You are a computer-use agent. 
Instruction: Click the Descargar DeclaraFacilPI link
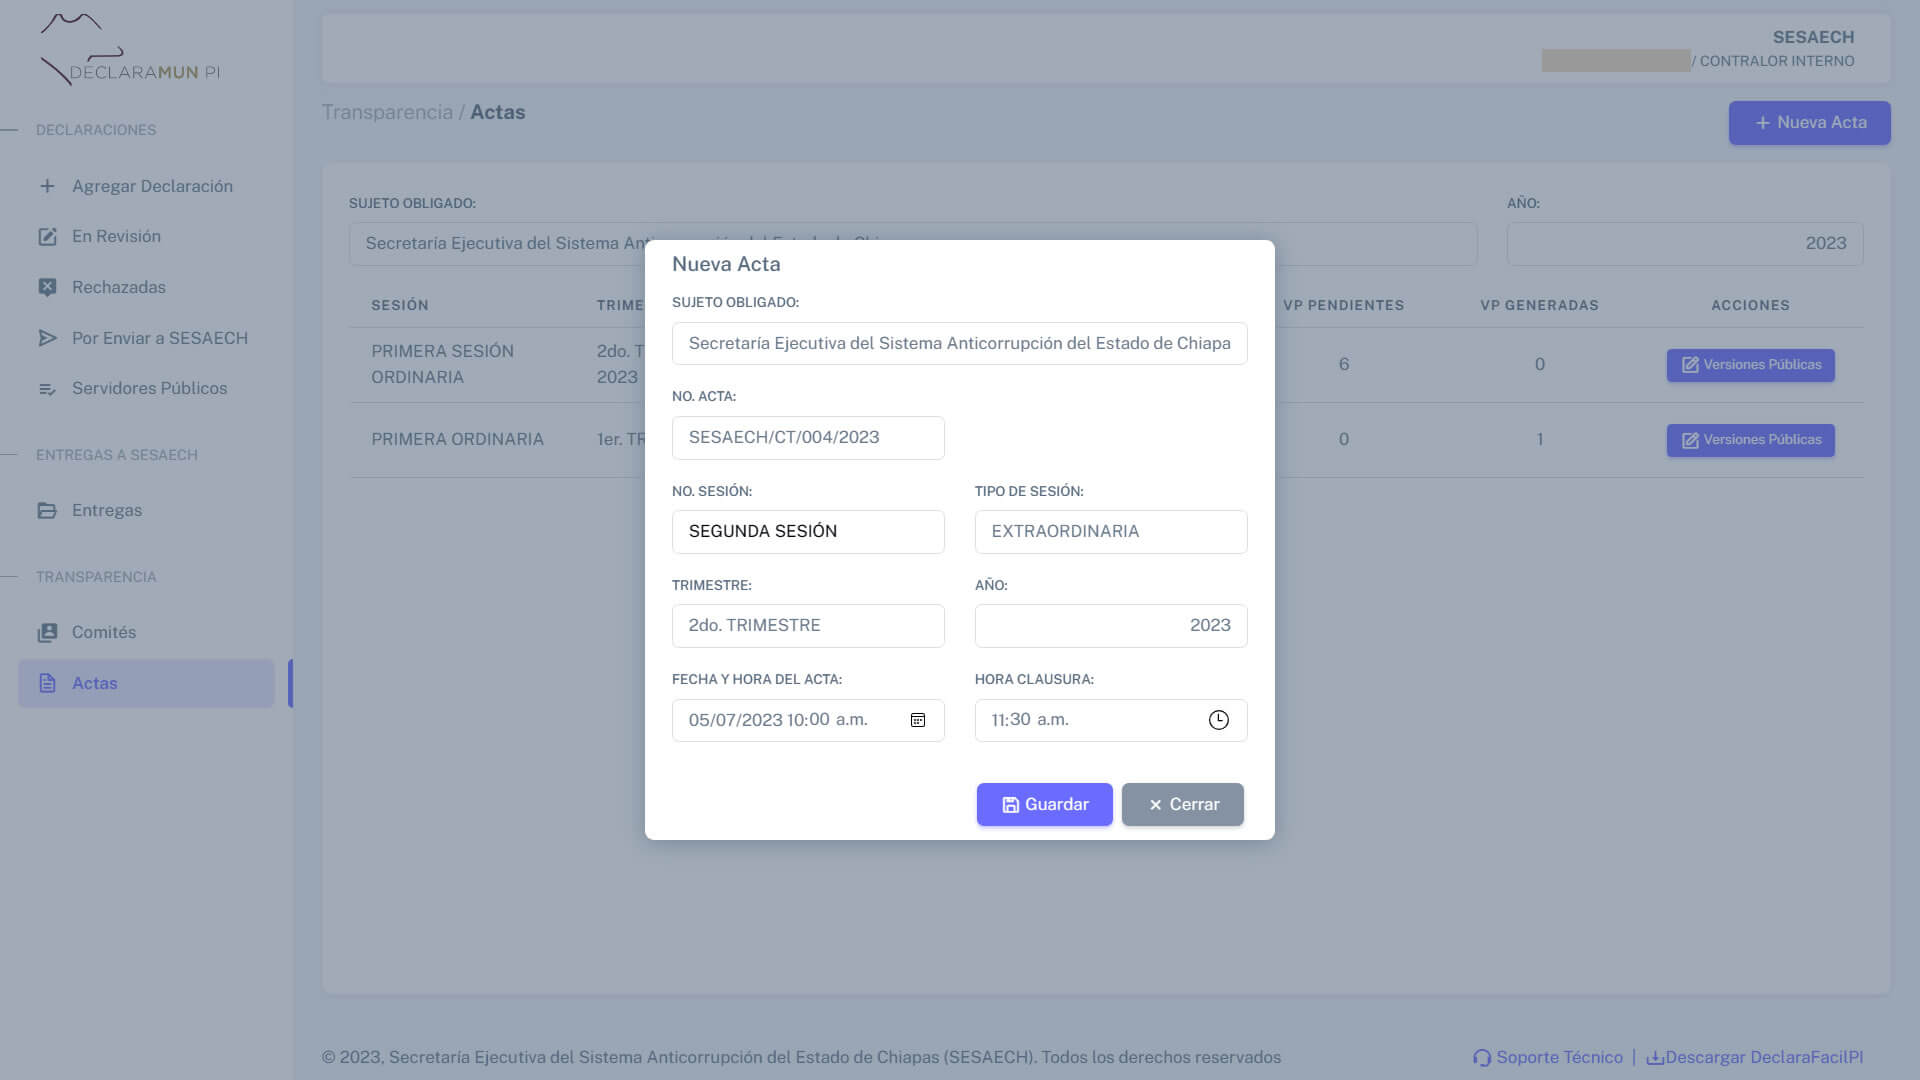(1755, 1058)
